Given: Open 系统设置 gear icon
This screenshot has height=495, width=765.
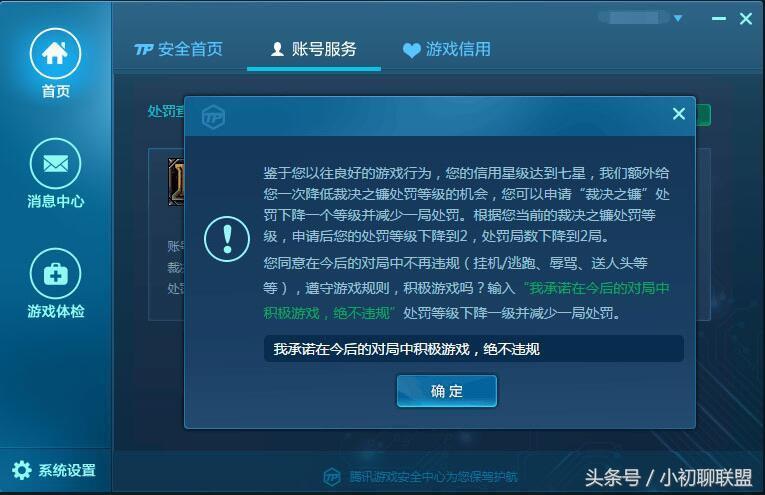Looking at the screenshot, I should pyautogui.click(x=21, y=470).
